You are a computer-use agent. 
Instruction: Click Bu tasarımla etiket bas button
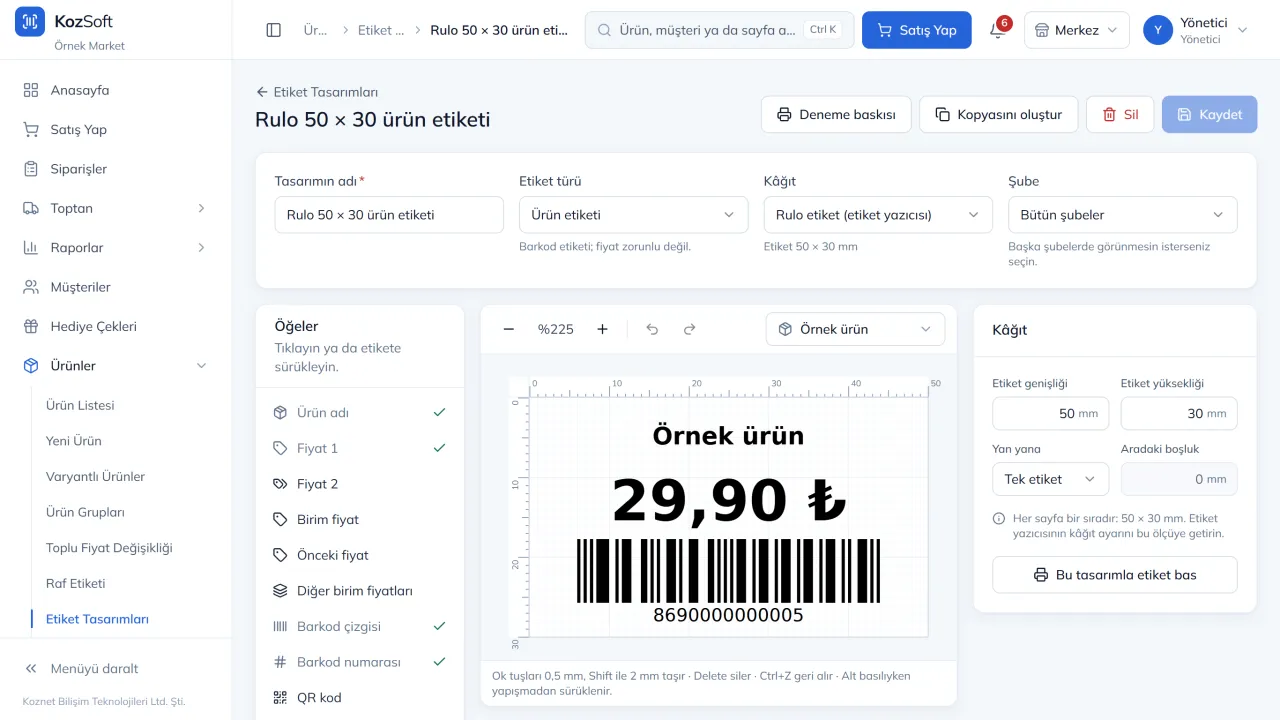click(x=1114, y=575)
